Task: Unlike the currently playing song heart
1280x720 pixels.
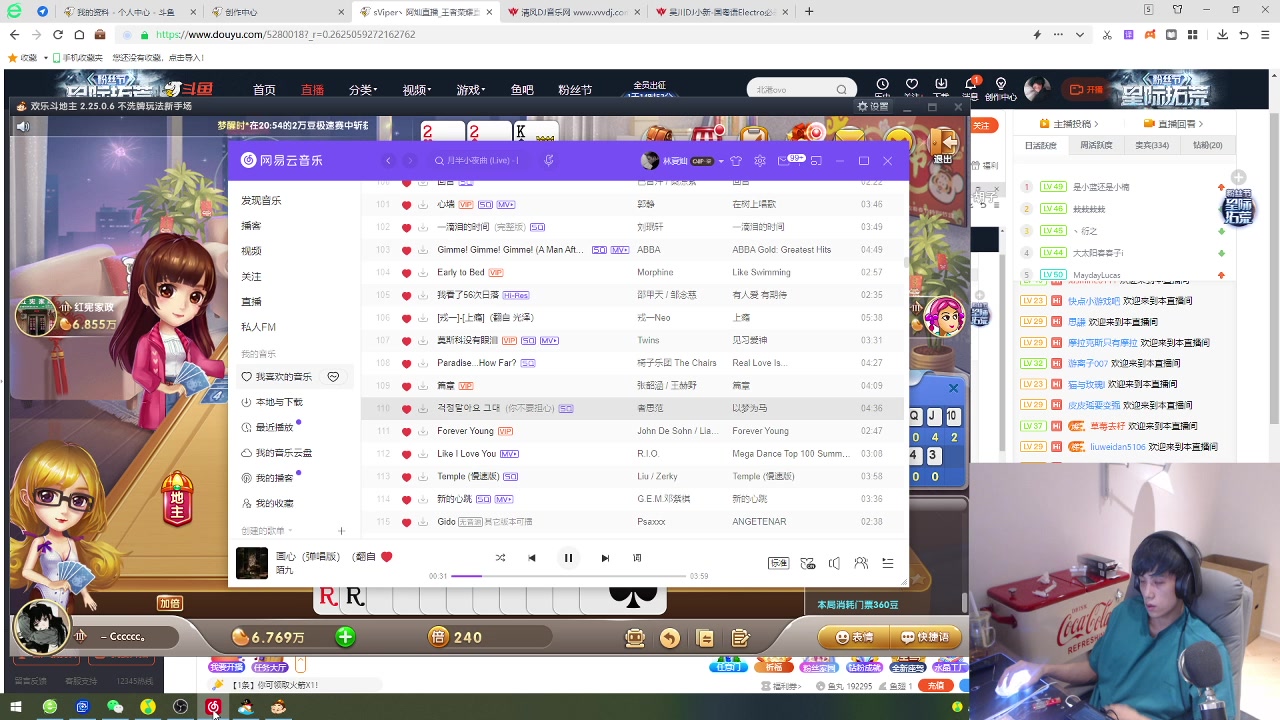Action: pyautogui.click(x=386, y=557)
